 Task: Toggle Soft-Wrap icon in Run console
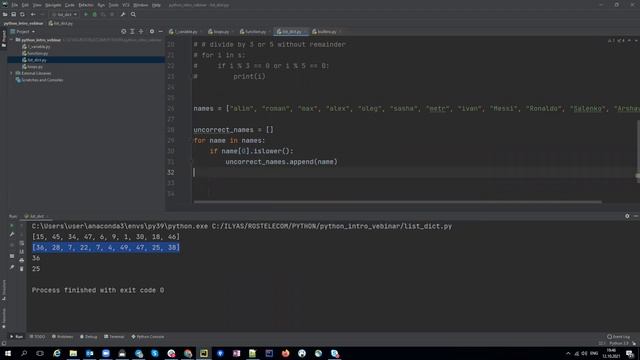point(22,243)
